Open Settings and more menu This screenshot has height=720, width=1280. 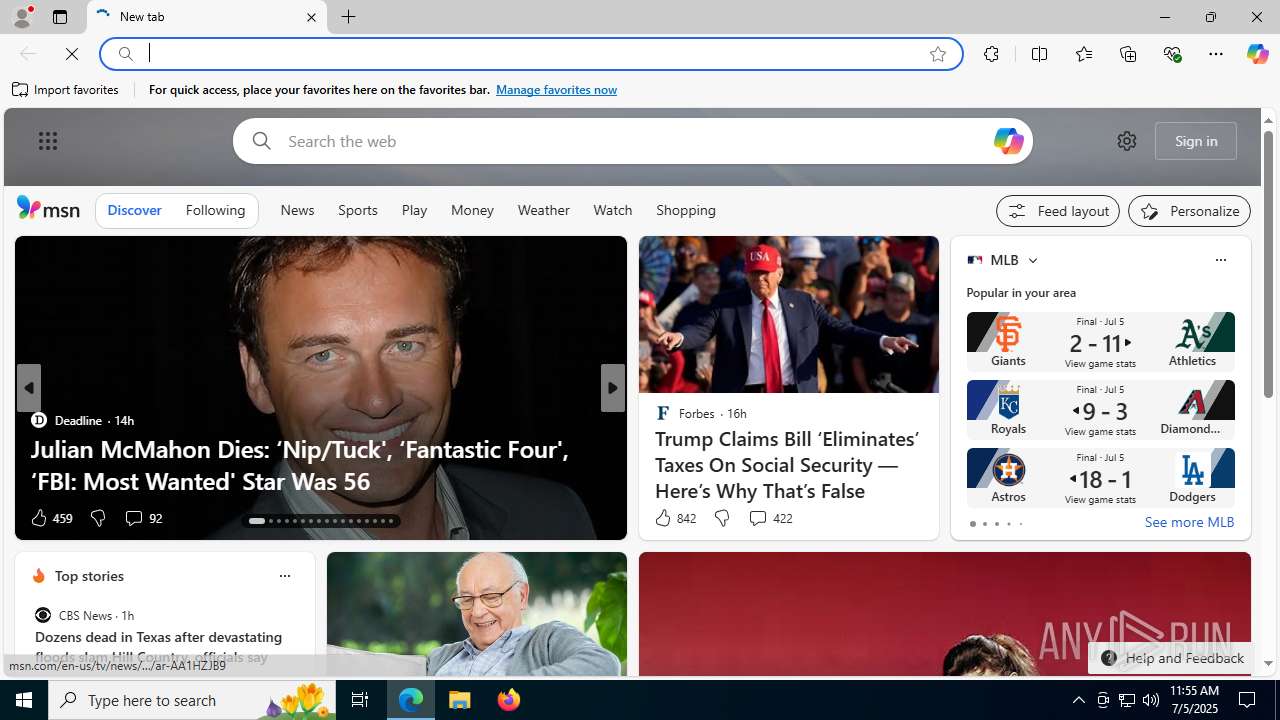[1215, 54]
